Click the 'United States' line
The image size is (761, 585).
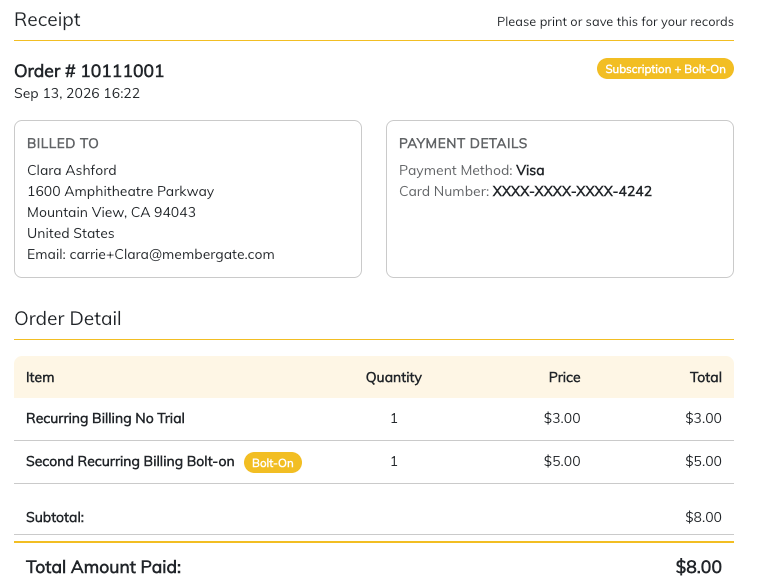[71, 233]
